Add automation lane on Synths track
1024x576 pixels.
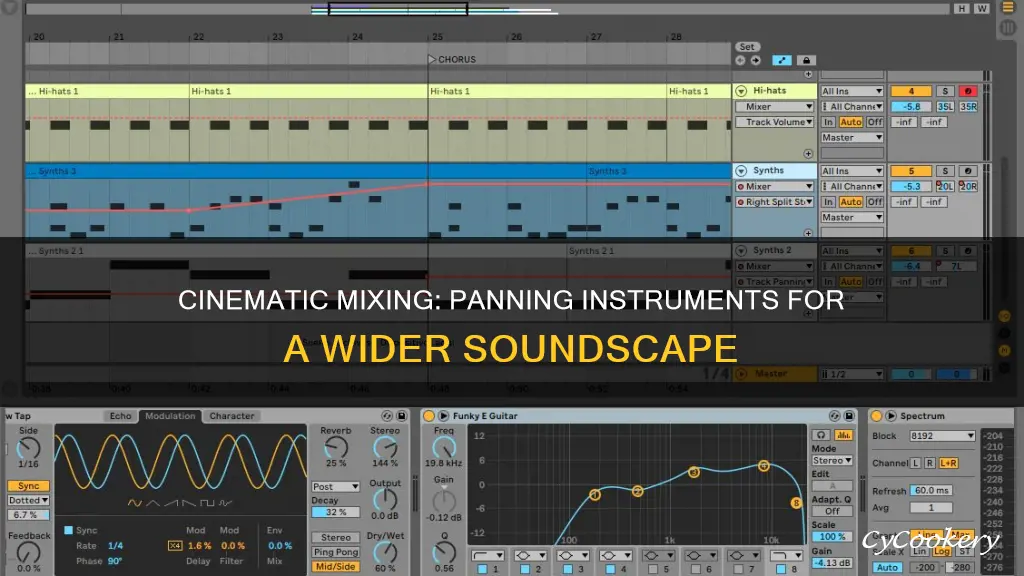pyautogui.click(x=808, y=233)
